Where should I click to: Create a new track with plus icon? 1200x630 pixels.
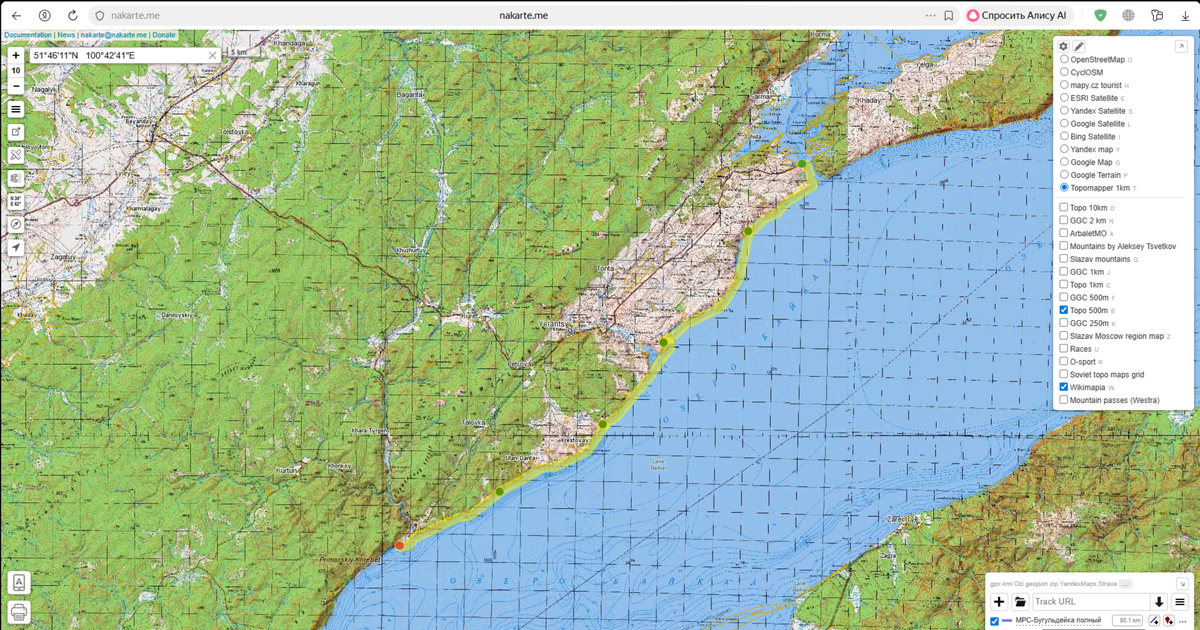998,602
